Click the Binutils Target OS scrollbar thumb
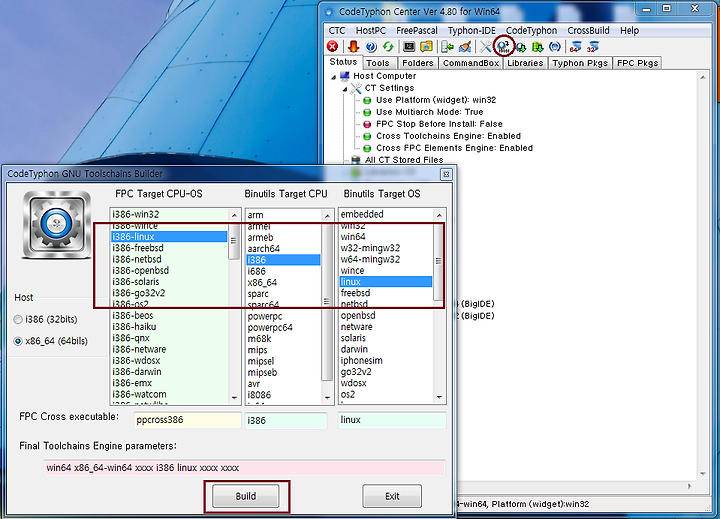Viewport: 720px width, 519px height. [x=439, y=261]
